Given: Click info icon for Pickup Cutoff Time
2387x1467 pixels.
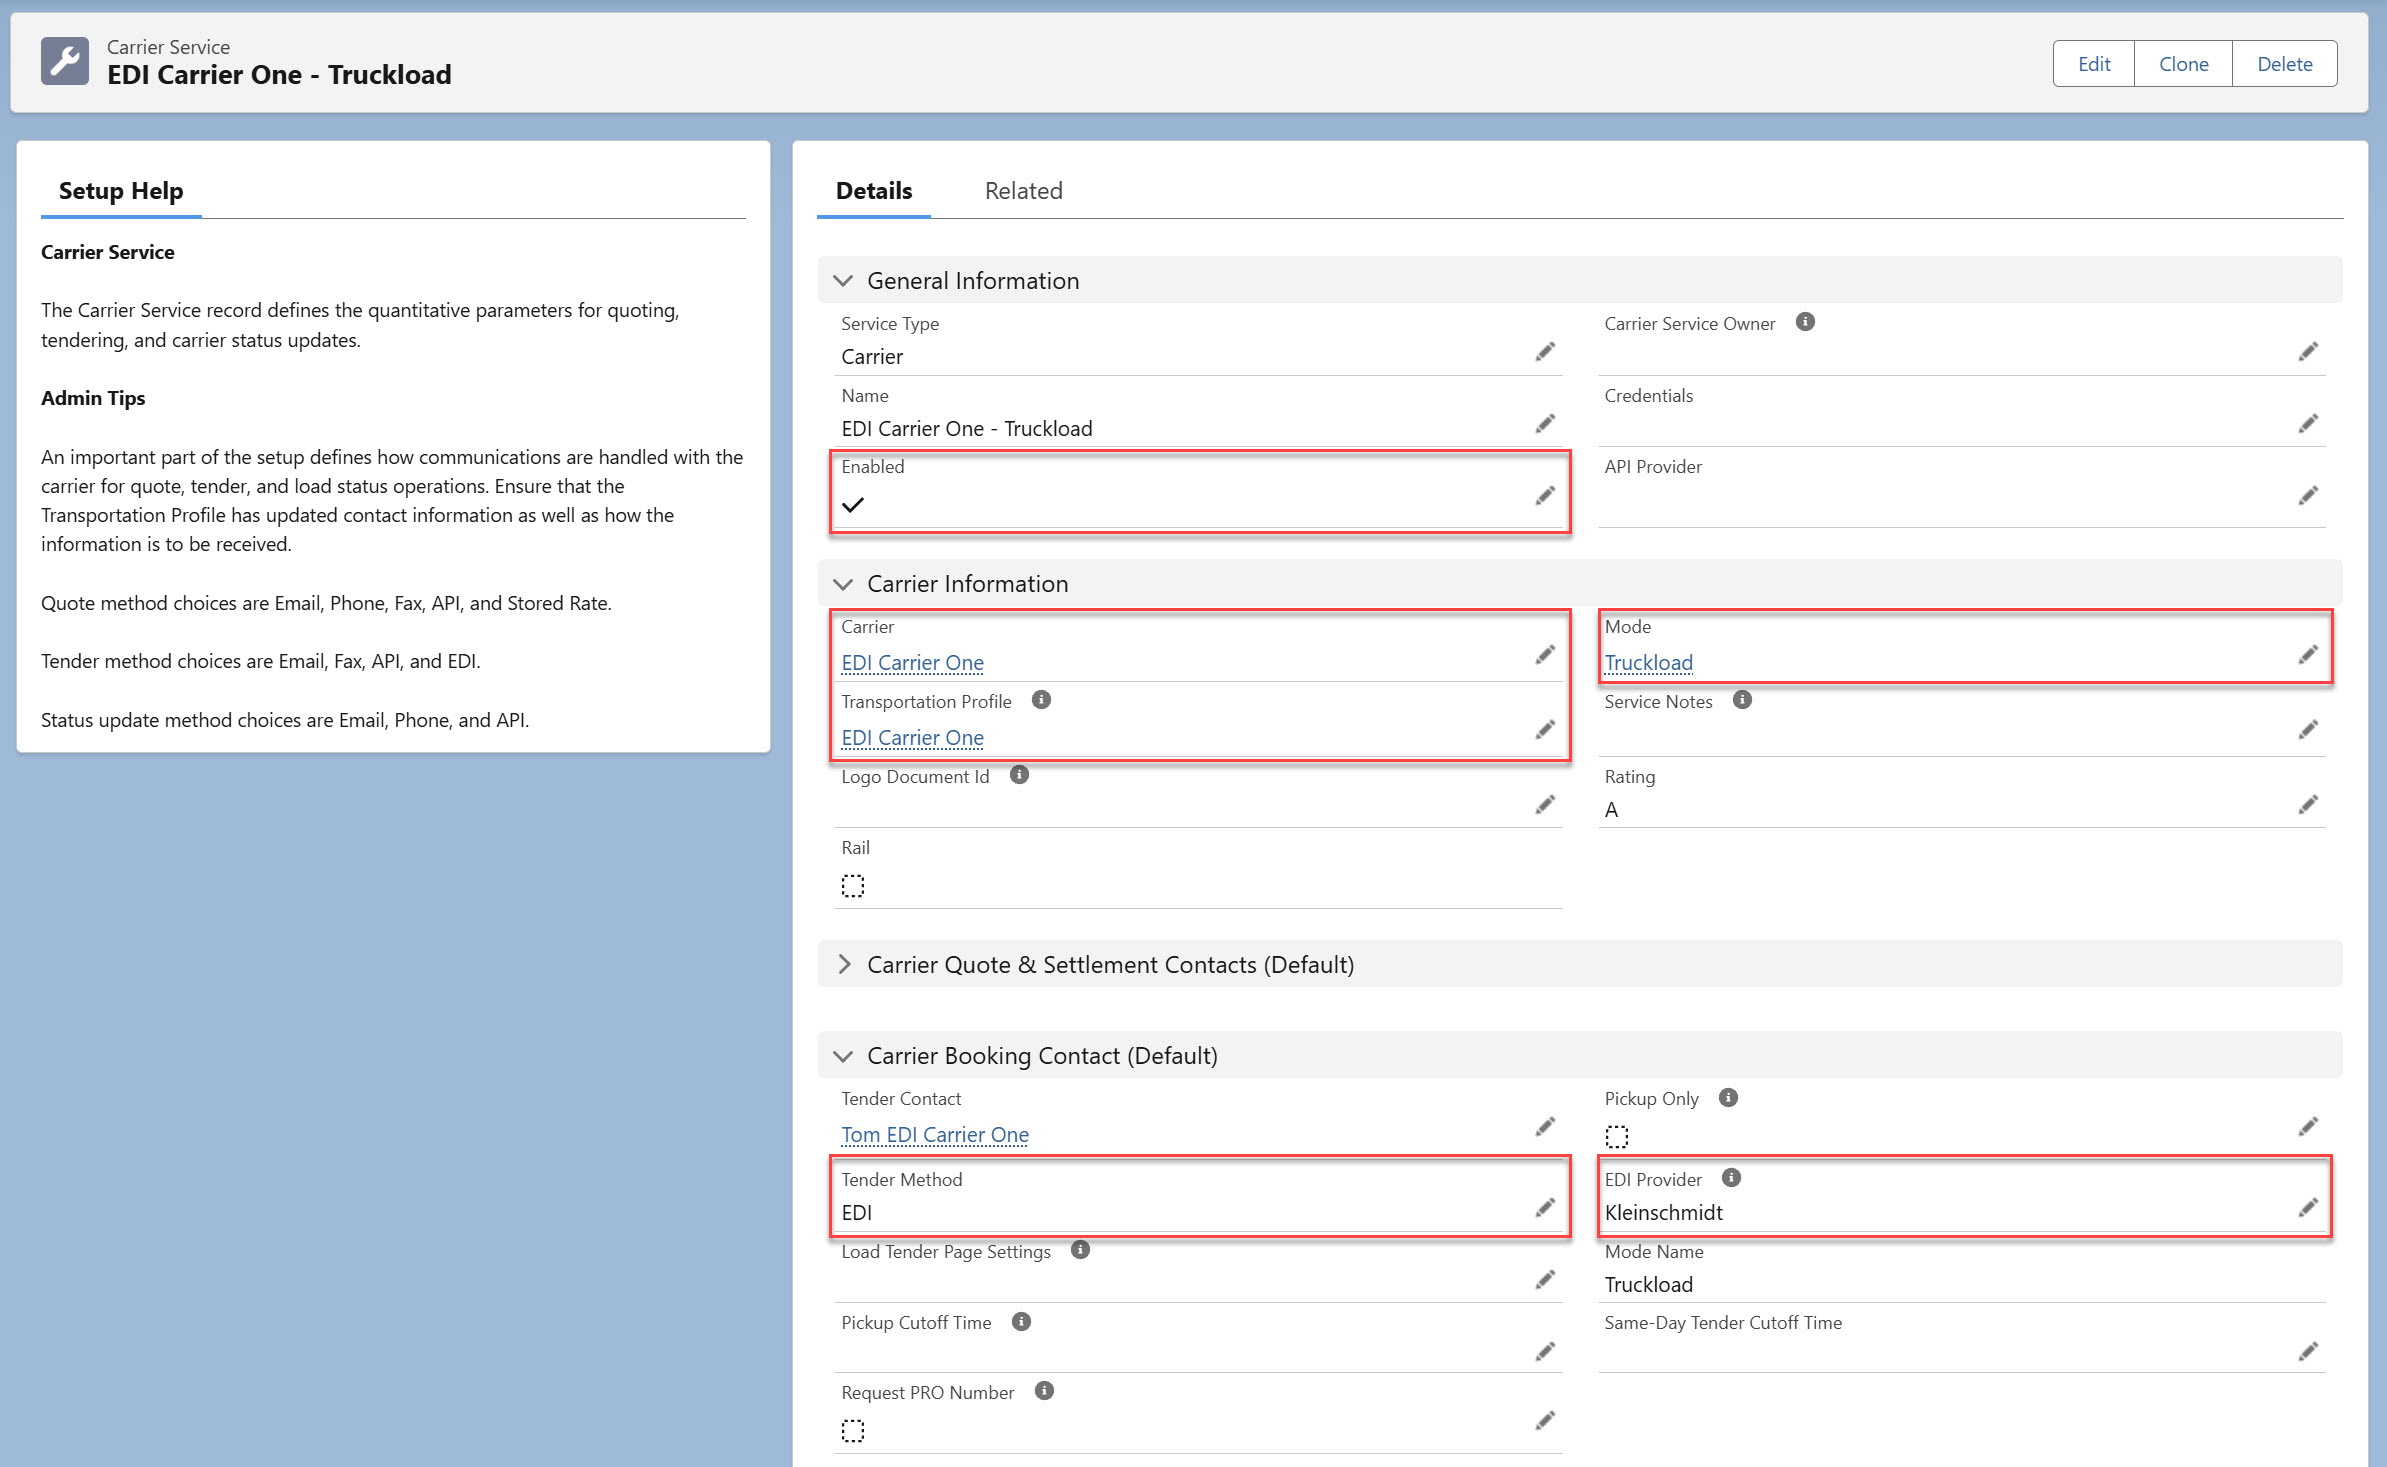Looking at the screenshot, I should (x=1021, y=1322).
